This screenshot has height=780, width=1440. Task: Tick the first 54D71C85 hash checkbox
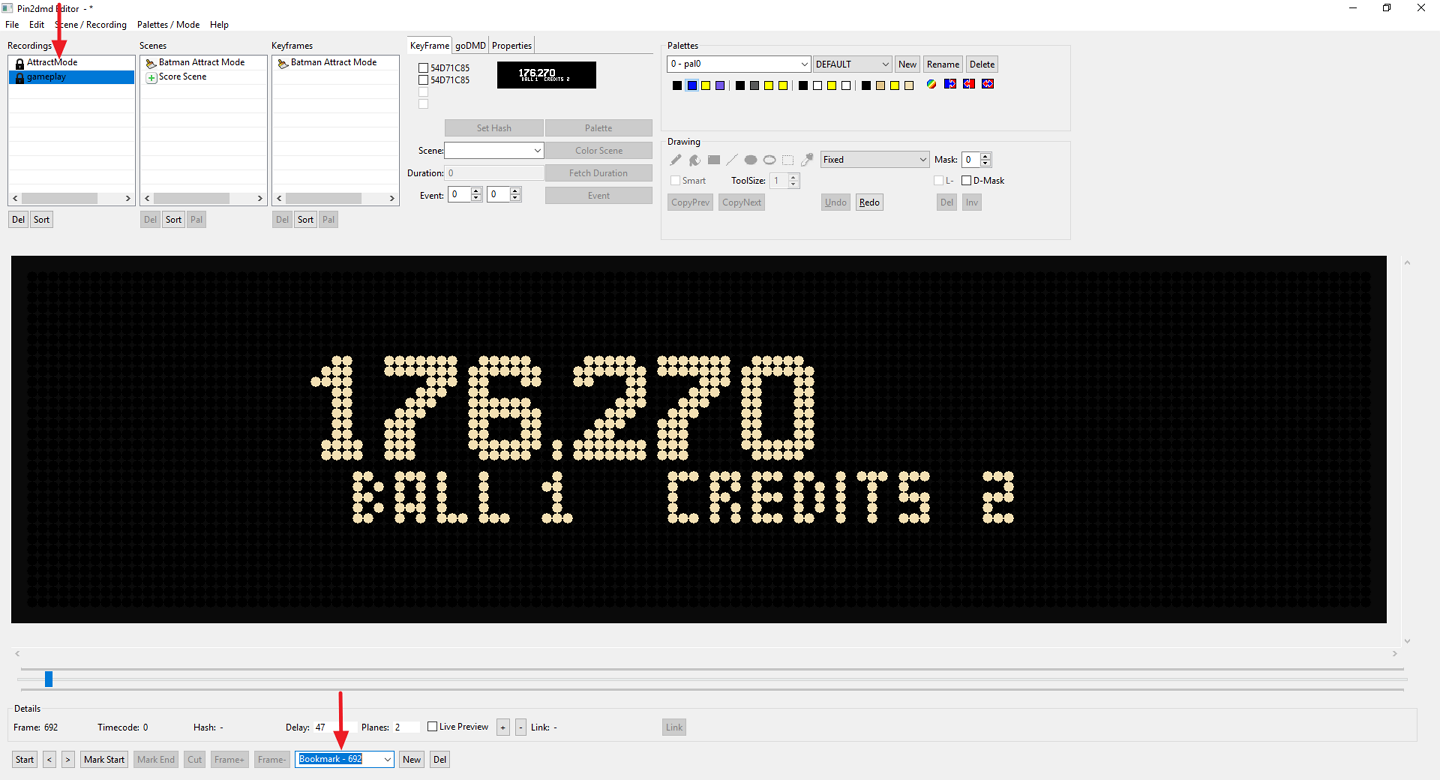click(x=423, y=68)
